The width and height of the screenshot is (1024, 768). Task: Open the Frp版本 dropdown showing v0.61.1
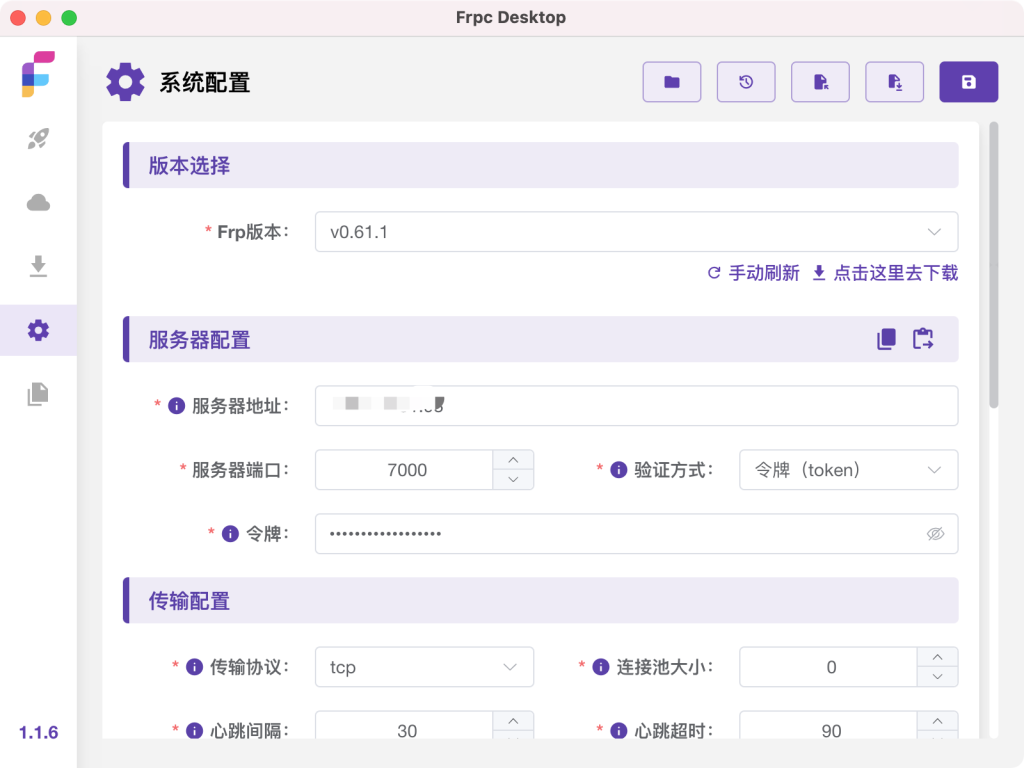pyautogui.click(x=636, y=232)
